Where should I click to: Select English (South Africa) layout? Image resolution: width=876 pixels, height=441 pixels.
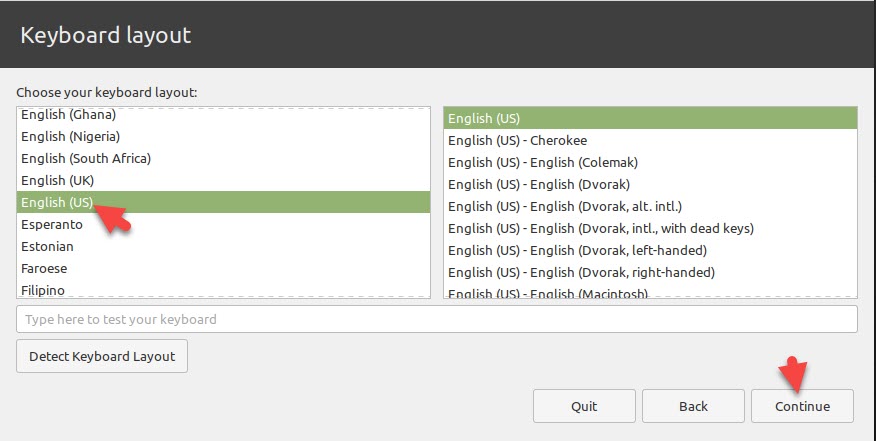pyautogui.click(x=86, y=158)
